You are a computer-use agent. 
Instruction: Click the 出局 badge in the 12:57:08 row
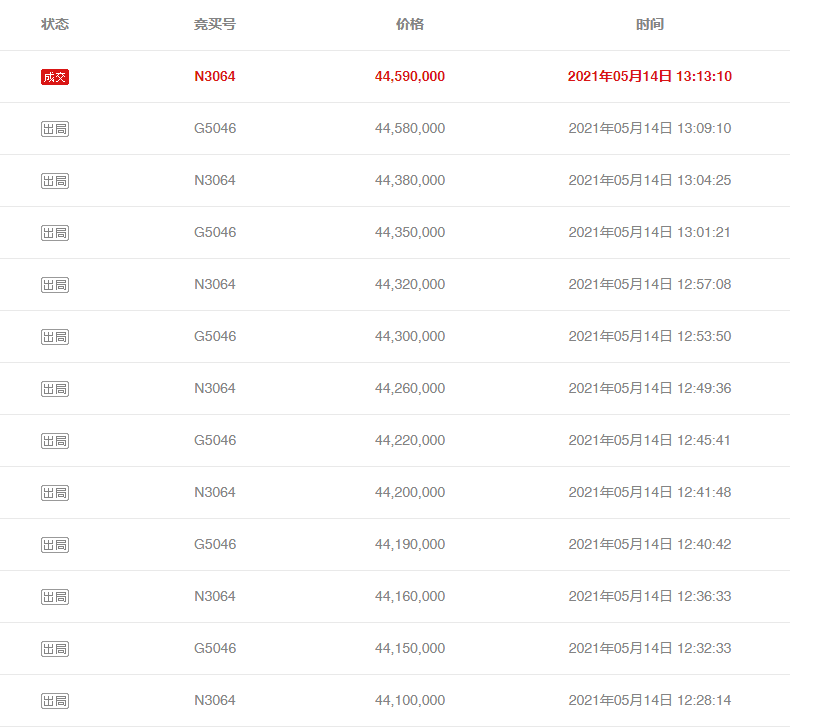coord(55,285)
